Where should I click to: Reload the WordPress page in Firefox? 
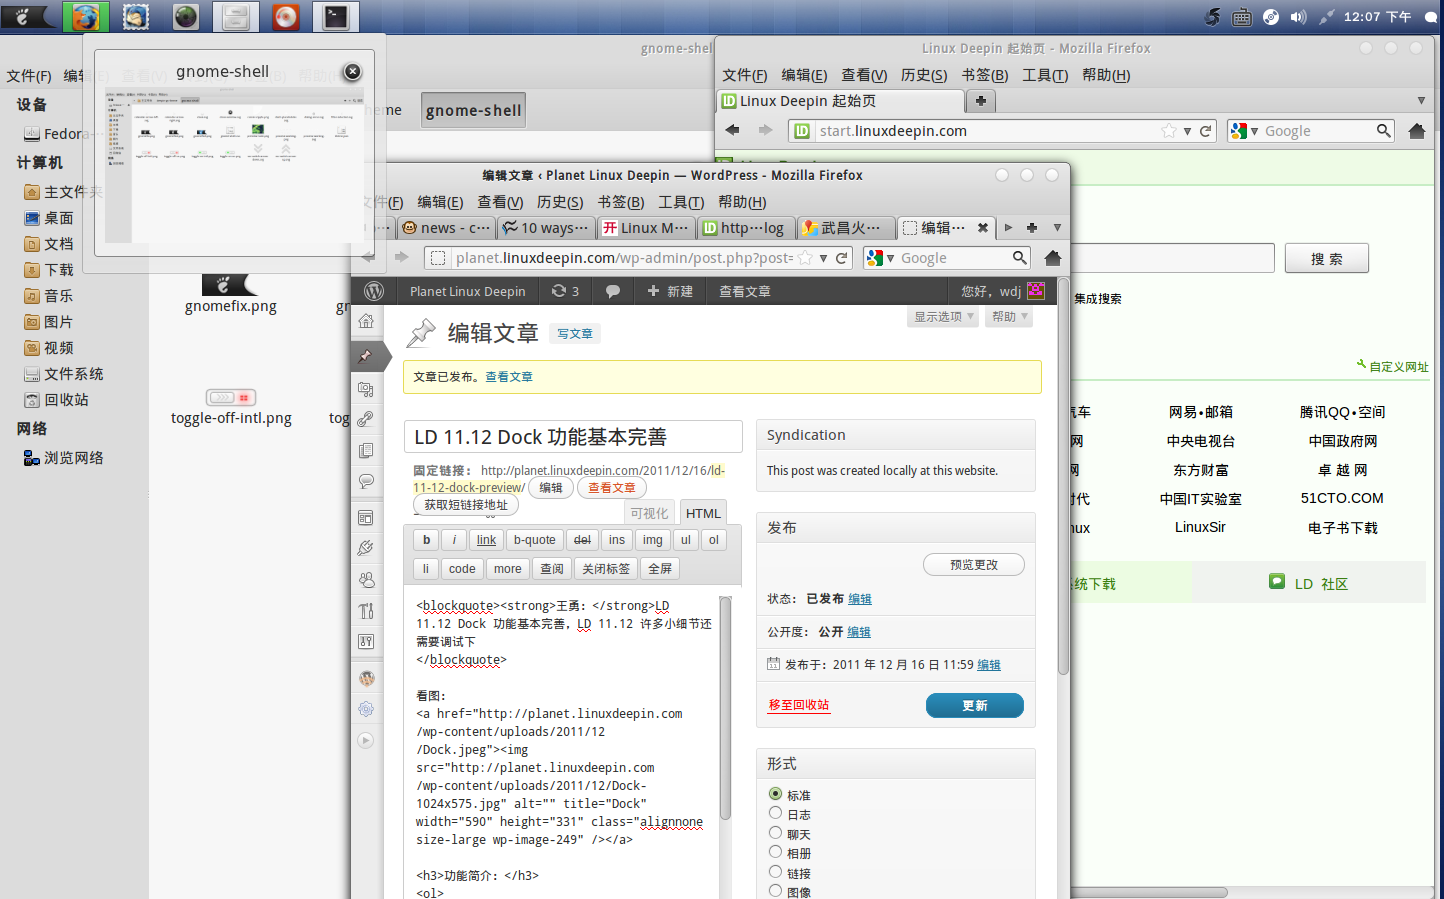(842, 258)
